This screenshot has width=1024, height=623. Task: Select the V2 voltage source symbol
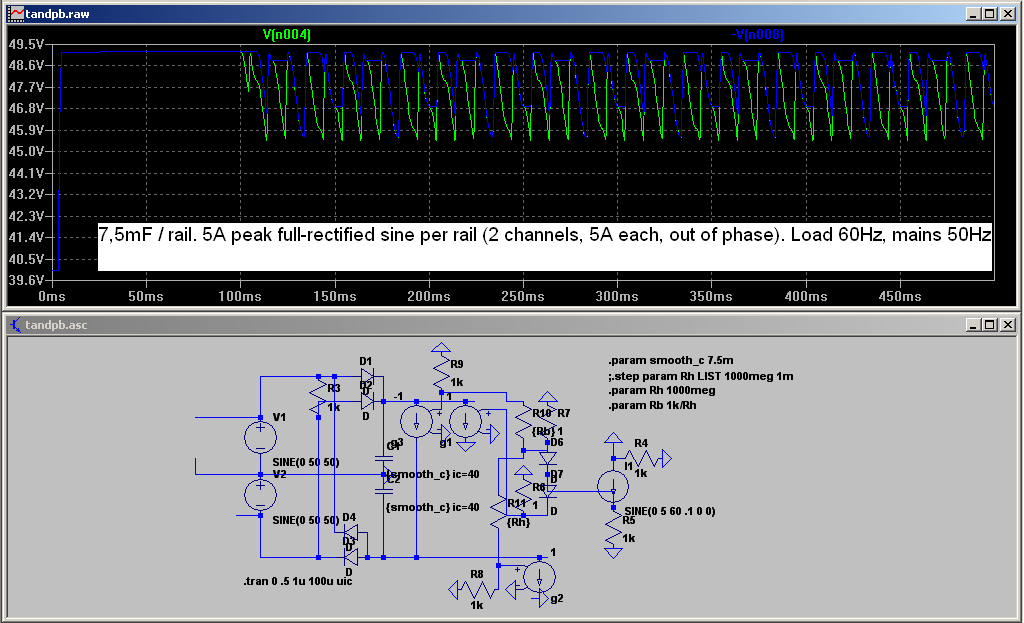pos(260,495)
